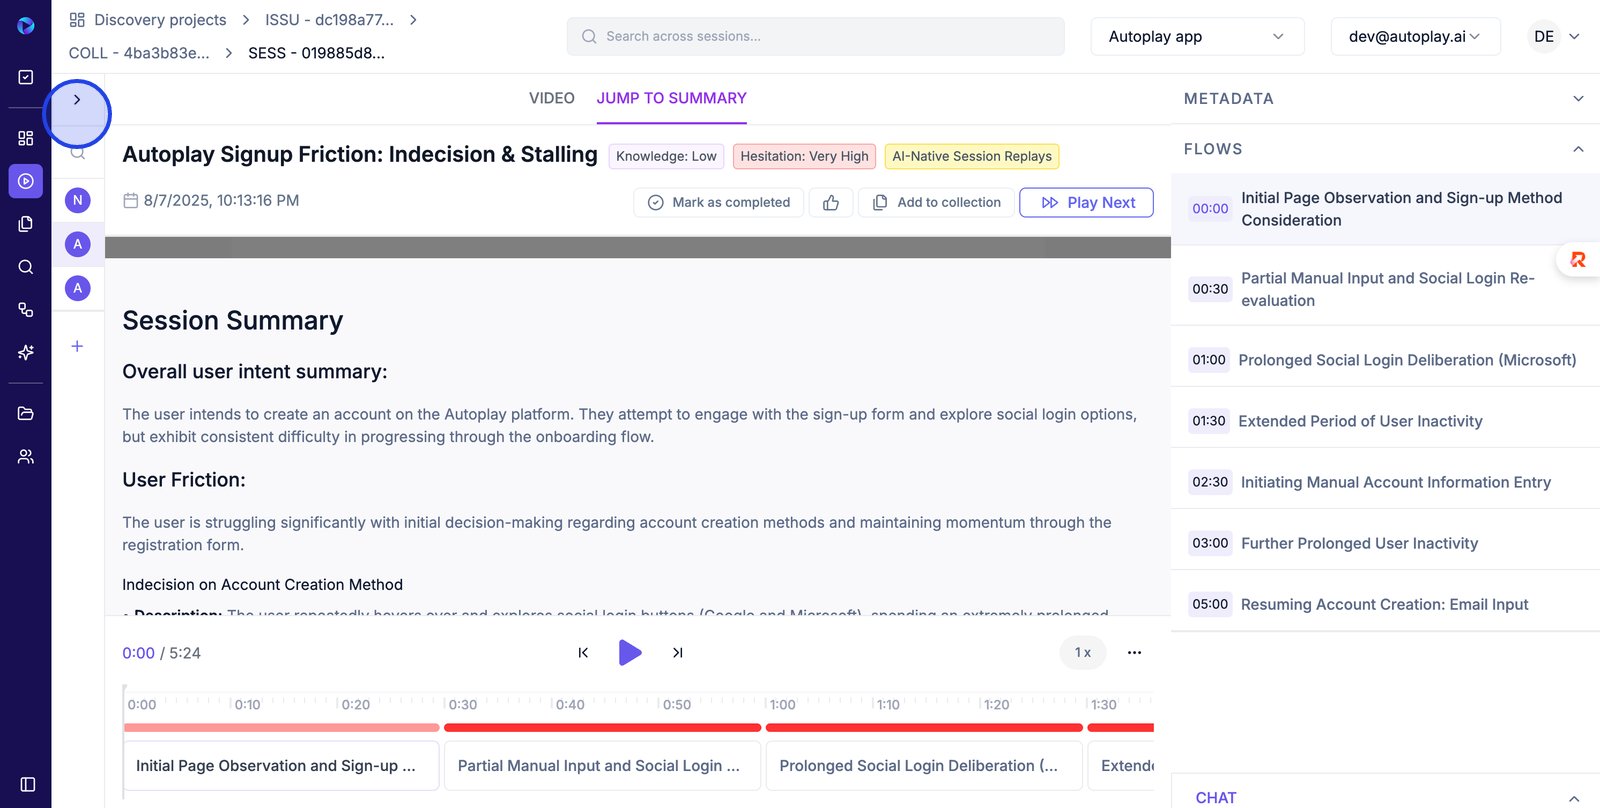Toggle playback speed 1x button

pos(1082,653)
